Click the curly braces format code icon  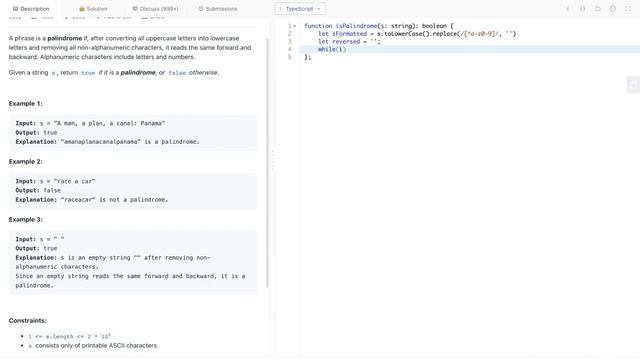[582, 9]
